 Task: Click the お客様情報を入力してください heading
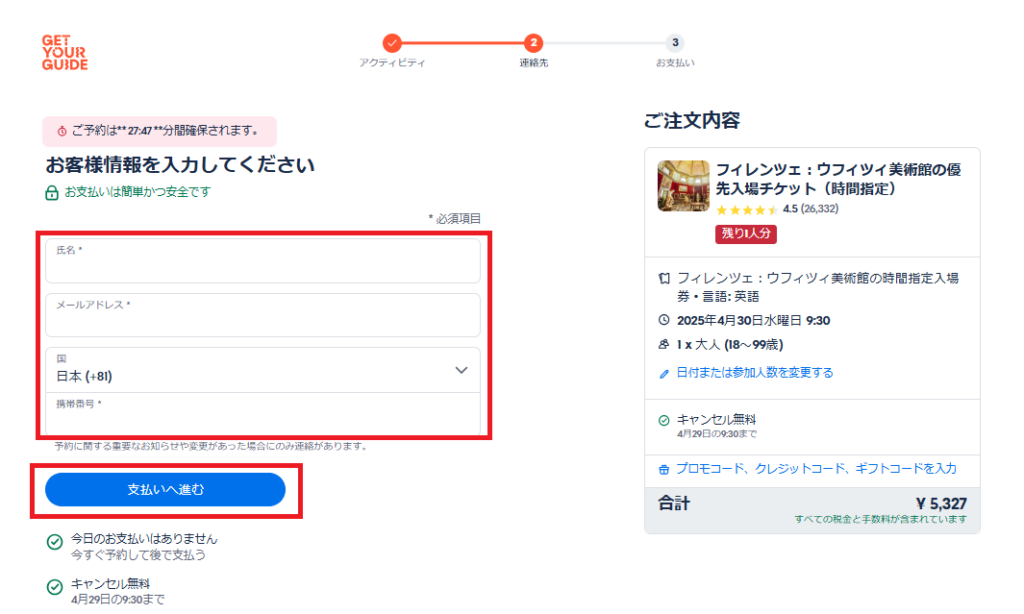tap(180, 165)
